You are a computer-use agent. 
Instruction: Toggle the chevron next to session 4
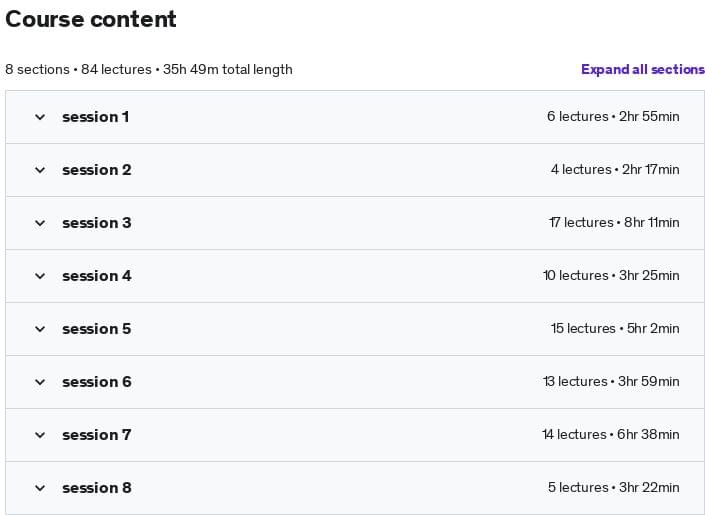40,276
